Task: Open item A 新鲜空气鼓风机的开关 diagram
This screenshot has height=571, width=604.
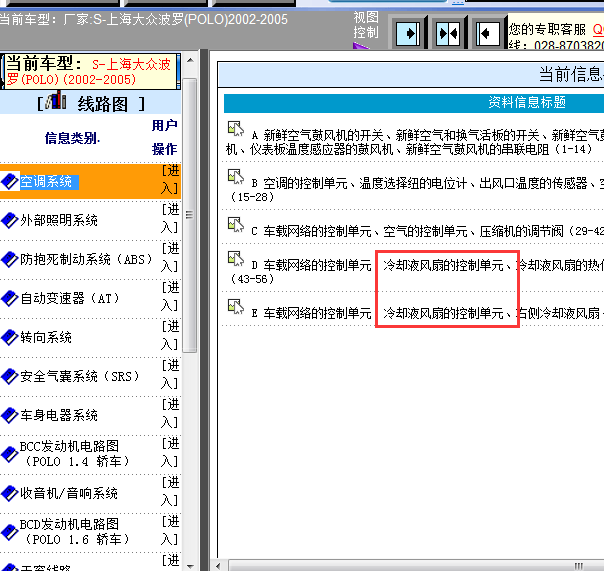Action: [414, 142]
